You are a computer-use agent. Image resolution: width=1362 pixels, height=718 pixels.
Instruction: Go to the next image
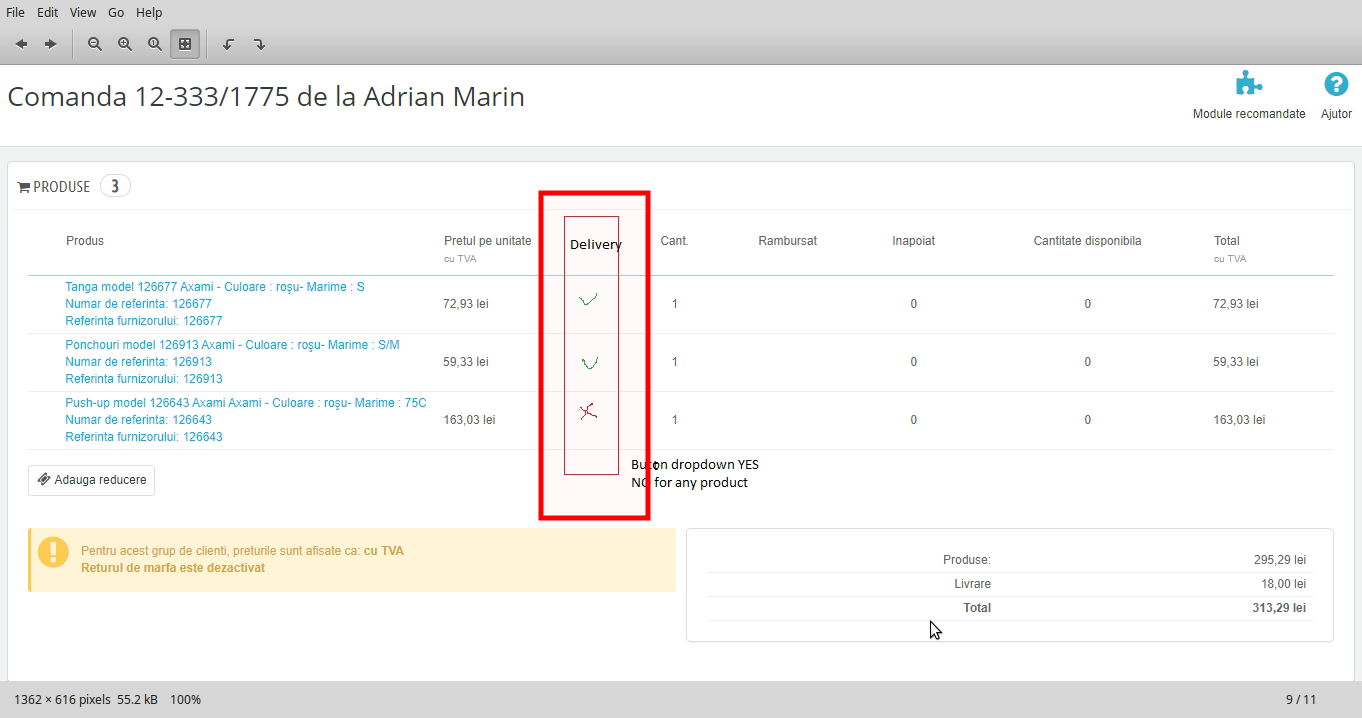coord(51,44)
